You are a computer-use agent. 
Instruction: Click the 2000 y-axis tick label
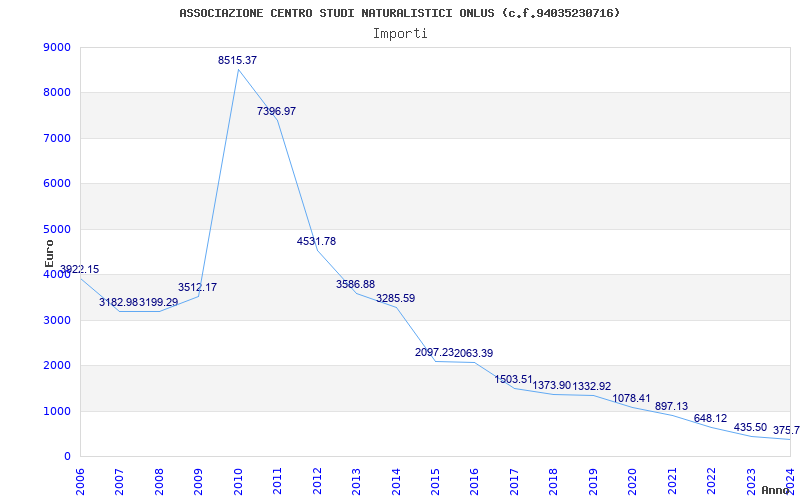point(55,366)
